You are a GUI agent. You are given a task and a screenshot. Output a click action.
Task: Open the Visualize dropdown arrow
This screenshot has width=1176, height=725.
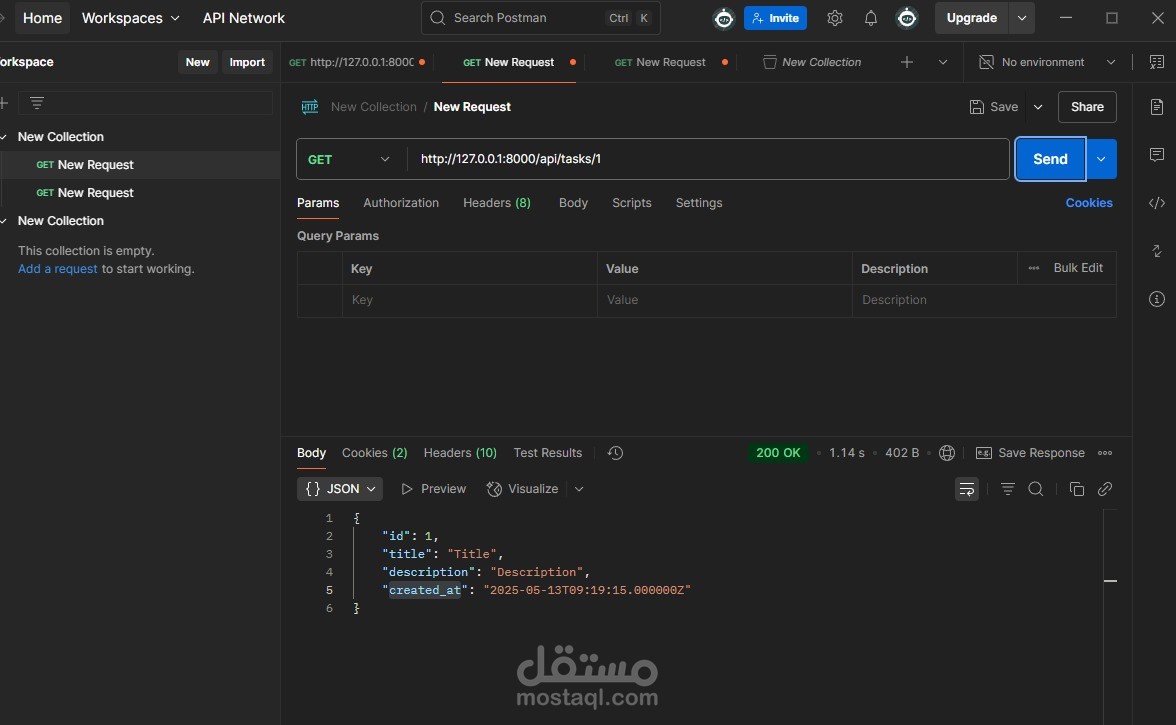click(579, 489)
